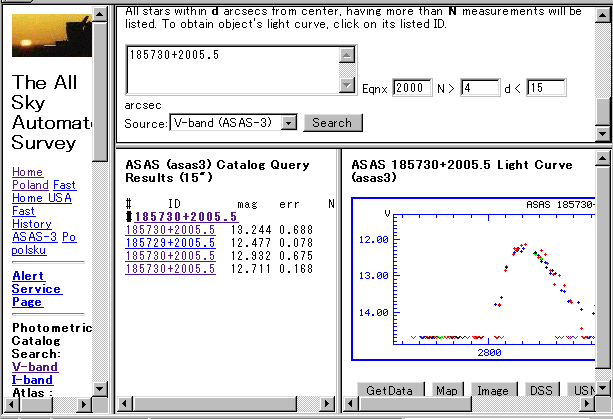The image size is (613, 419).
Task: Click the sidebar vertical scrollbar thumb
Action: (x=100, y=91)
